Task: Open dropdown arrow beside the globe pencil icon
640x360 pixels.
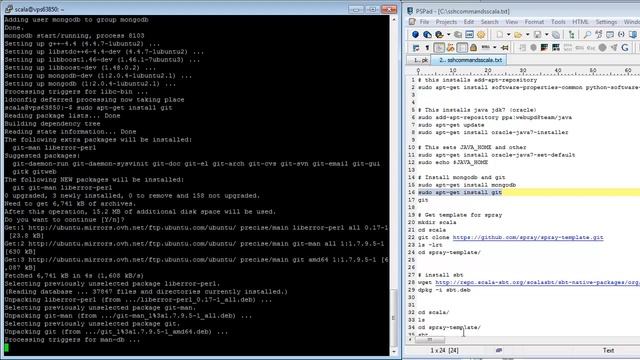Action: click(449, 35)
